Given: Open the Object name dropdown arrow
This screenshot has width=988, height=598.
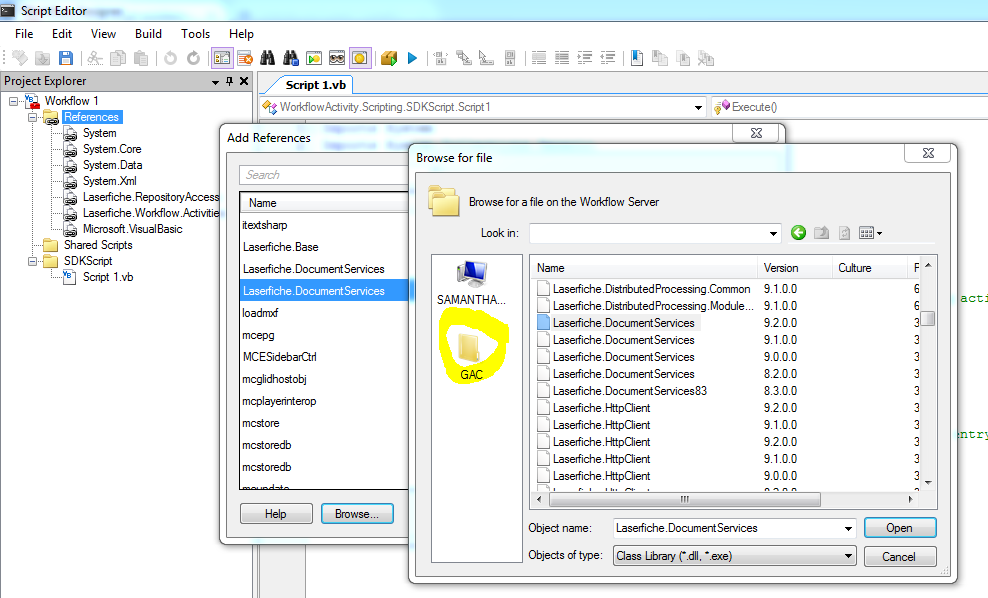Looking at the screenshot, I should point(848,528).
